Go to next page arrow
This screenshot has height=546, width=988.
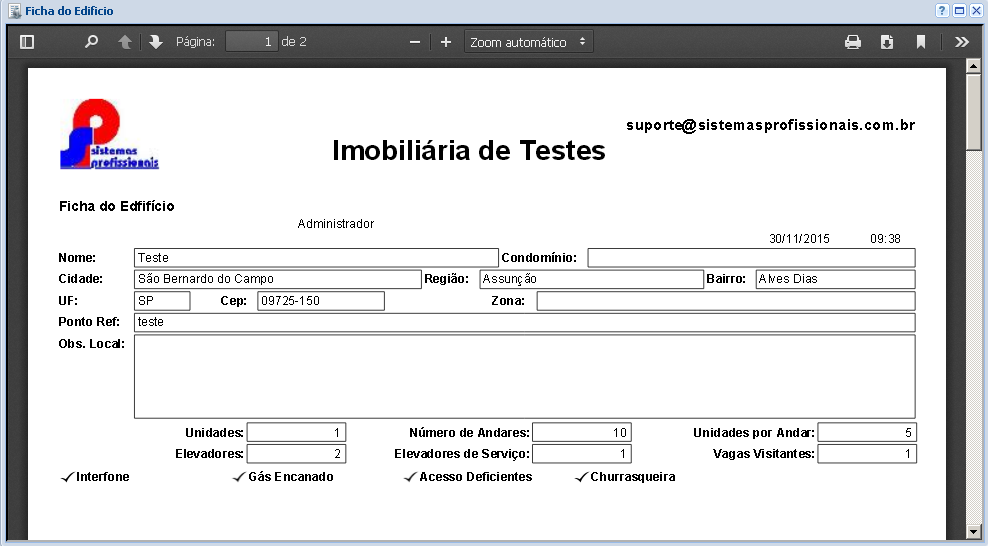156,42
